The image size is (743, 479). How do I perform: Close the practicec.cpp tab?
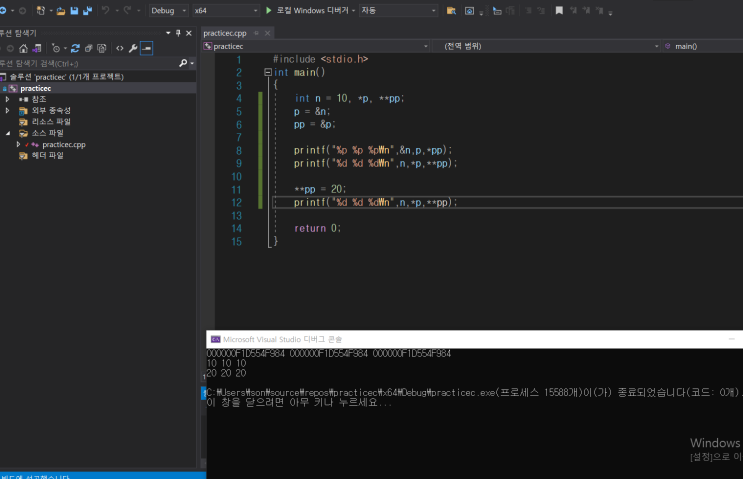click(267, 33)
